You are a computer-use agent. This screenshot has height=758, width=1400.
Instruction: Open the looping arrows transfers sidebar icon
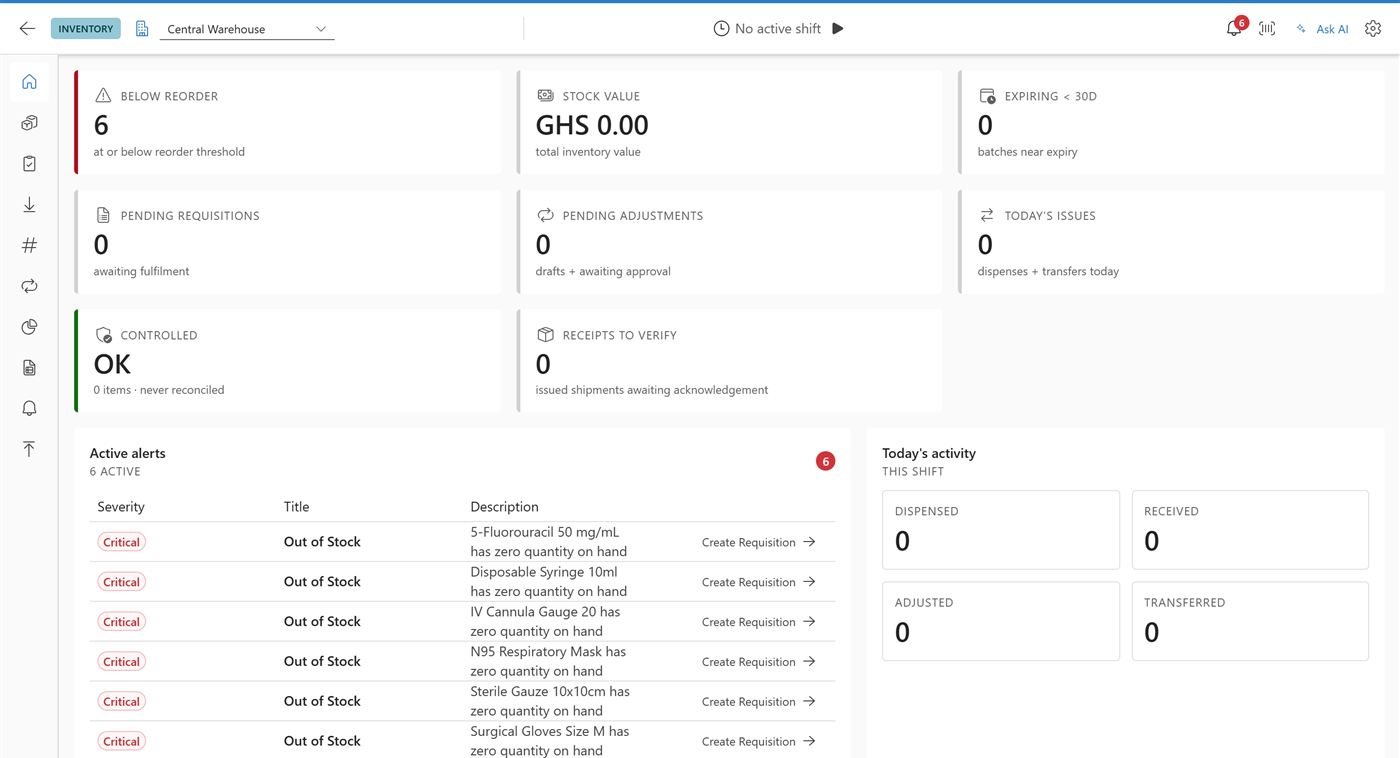click(x=29, y=286)
